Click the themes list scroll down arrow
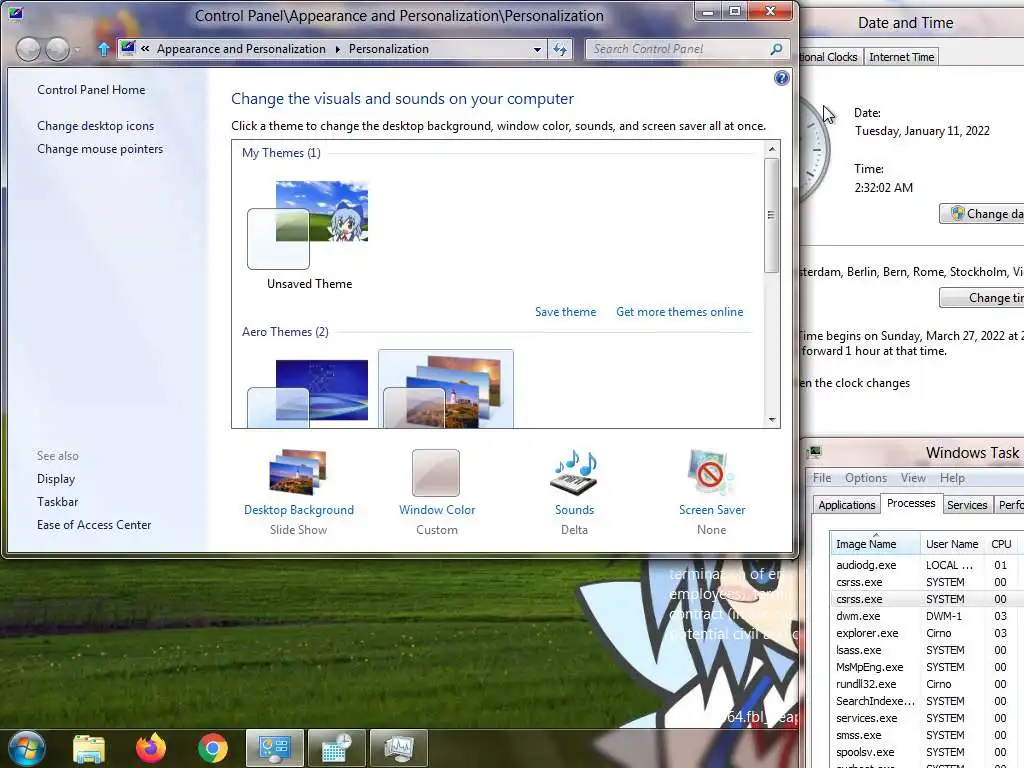 [772, 420]
